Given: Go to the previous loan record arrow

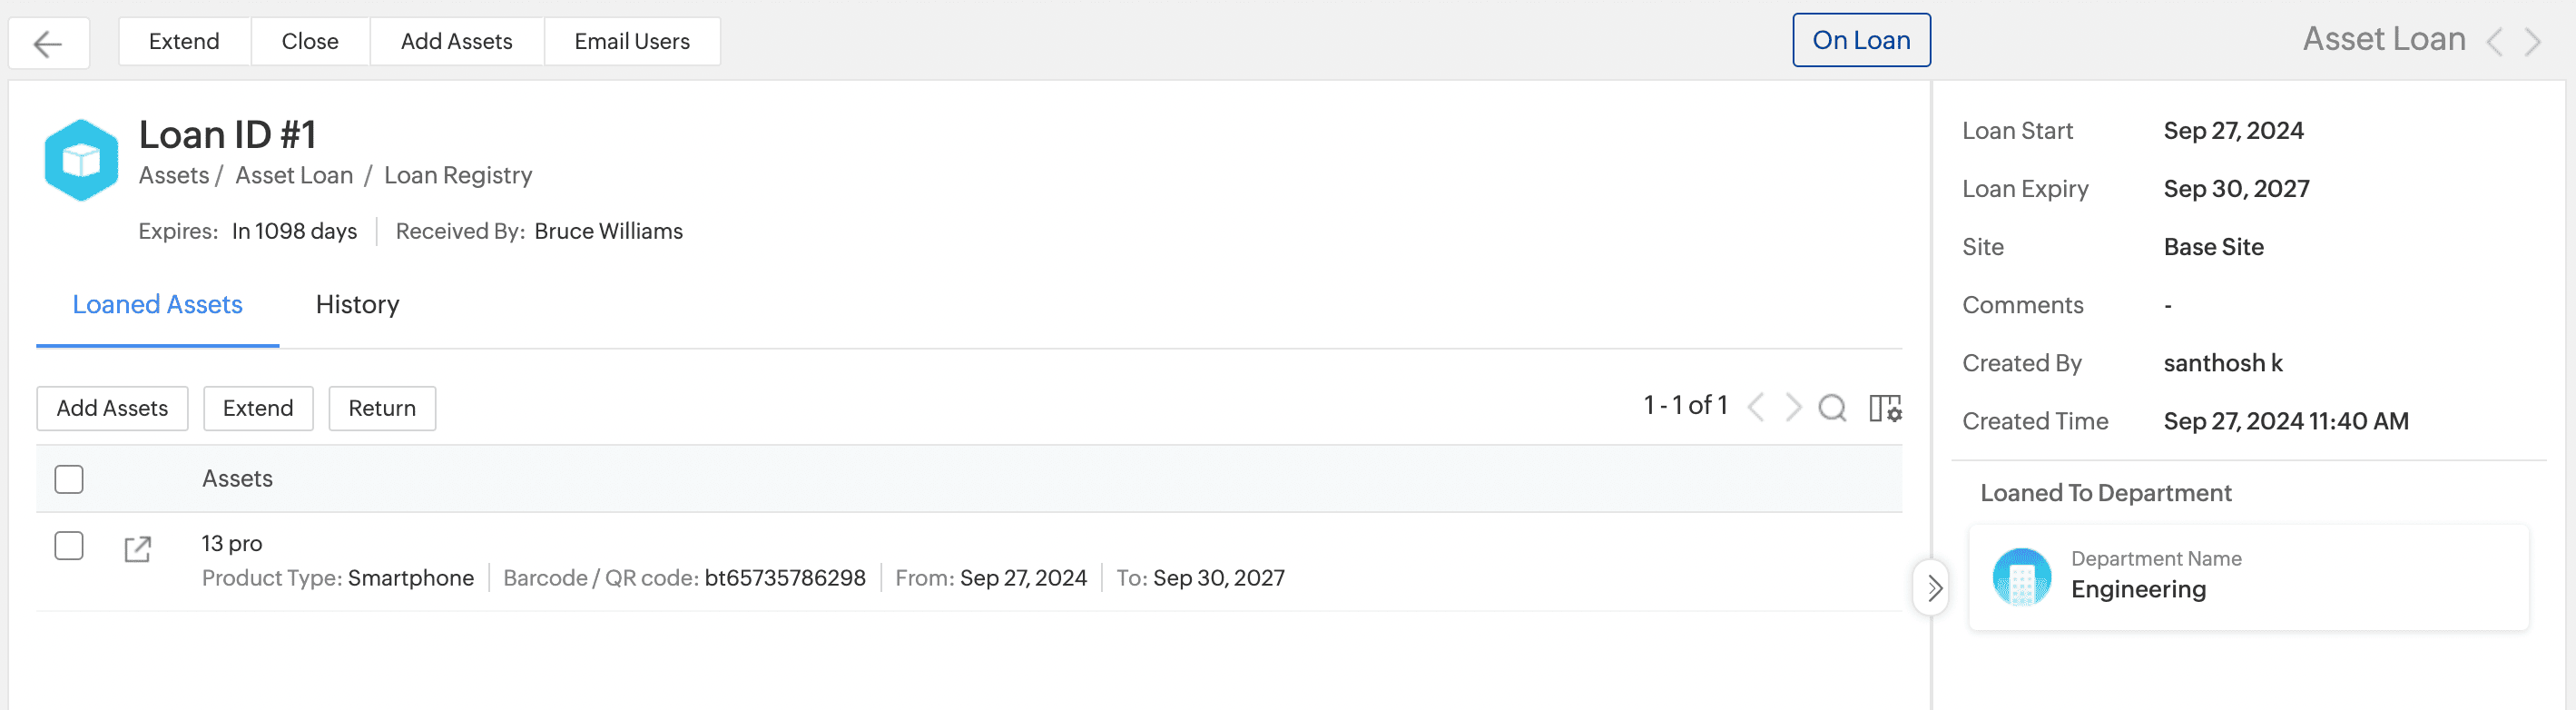Looking at the screenshot, I should [2495, 42].
